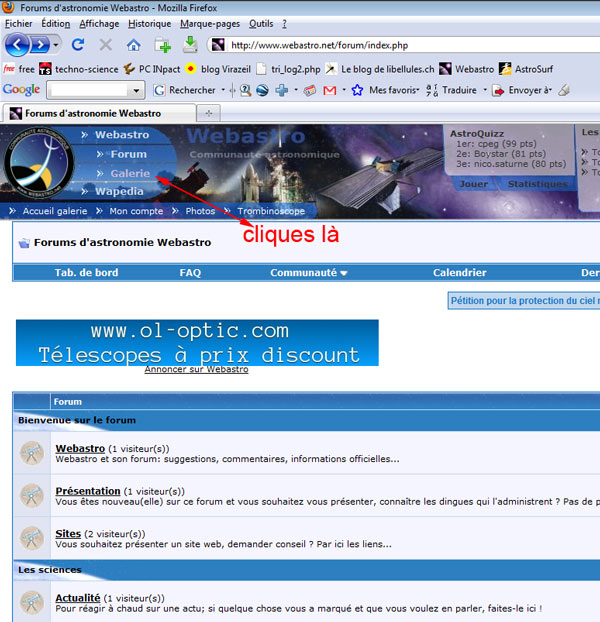The width and height of the screenshot is (600, 622).
Task: Click the Traduire toolbar button
Action: pyautogui.click(x=451, y=90)
